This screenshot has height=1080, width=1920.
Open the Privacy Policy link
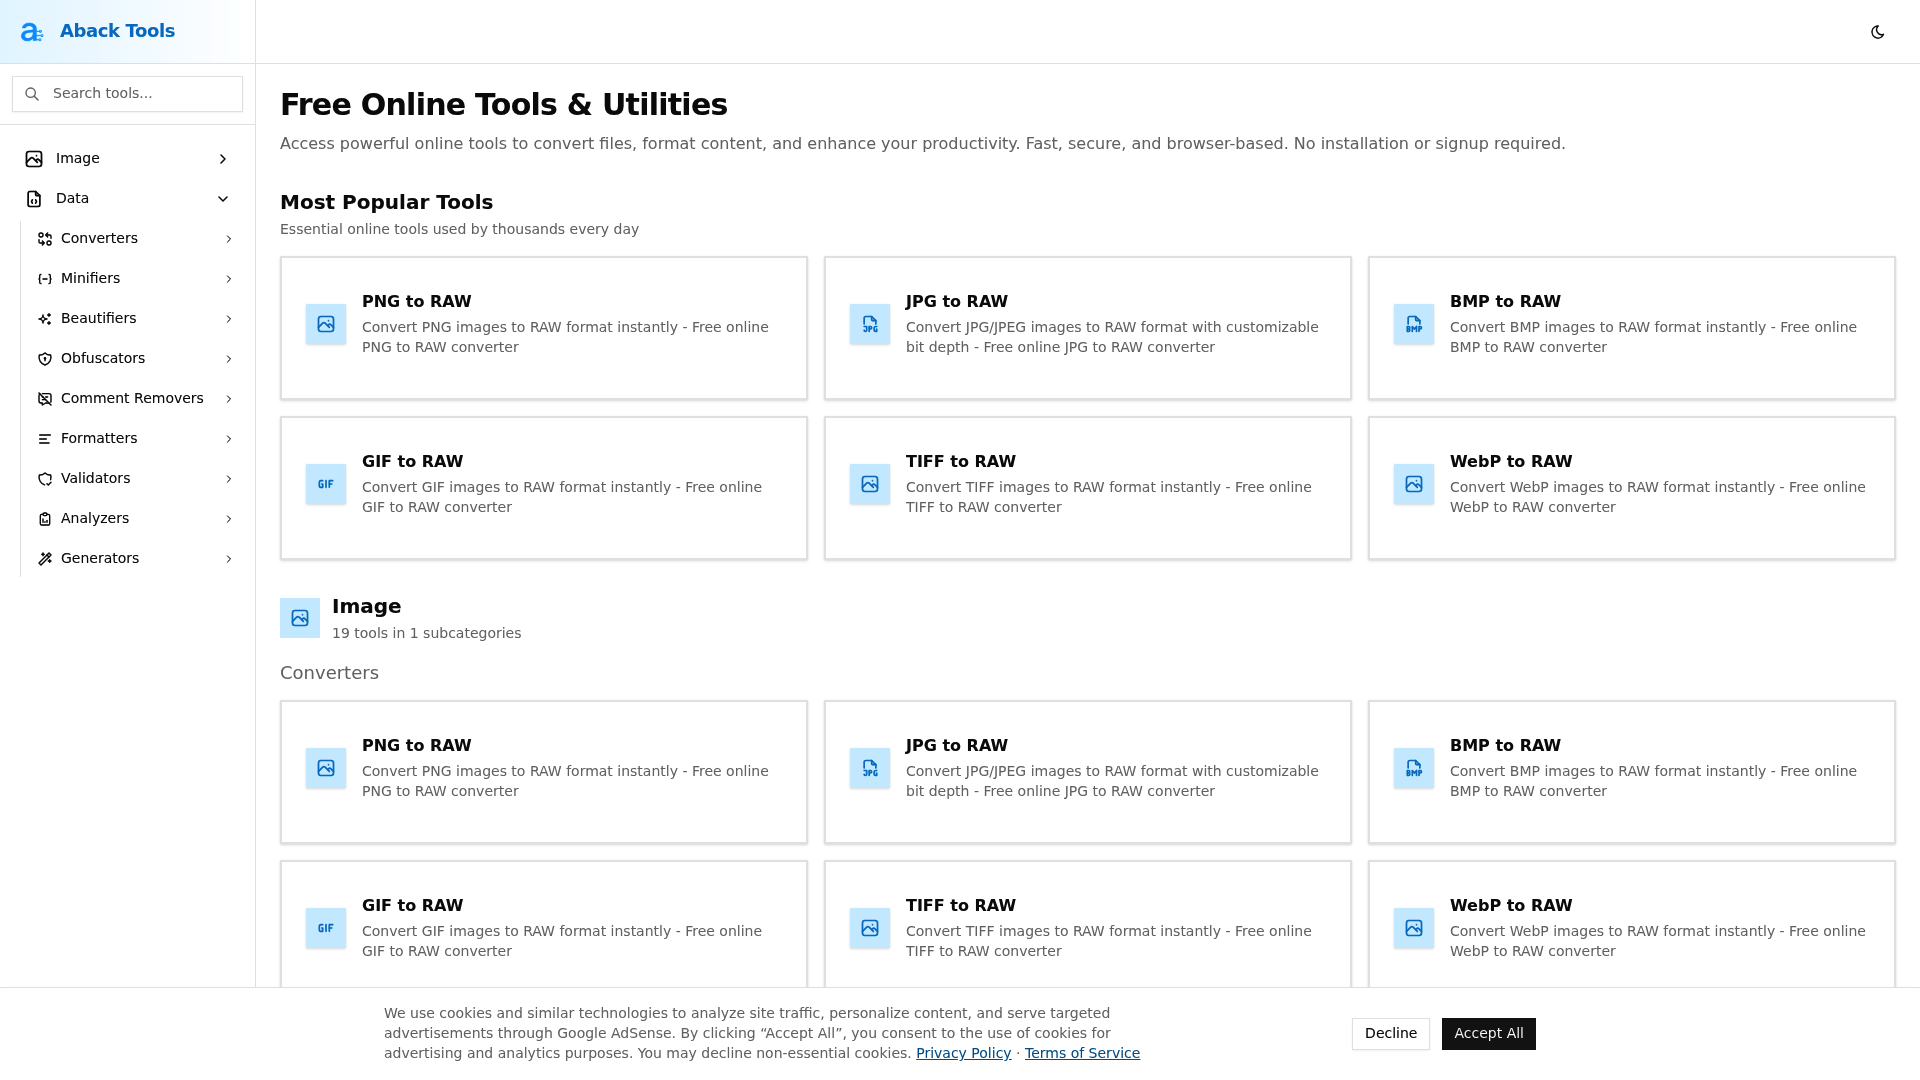[963, 1053]
